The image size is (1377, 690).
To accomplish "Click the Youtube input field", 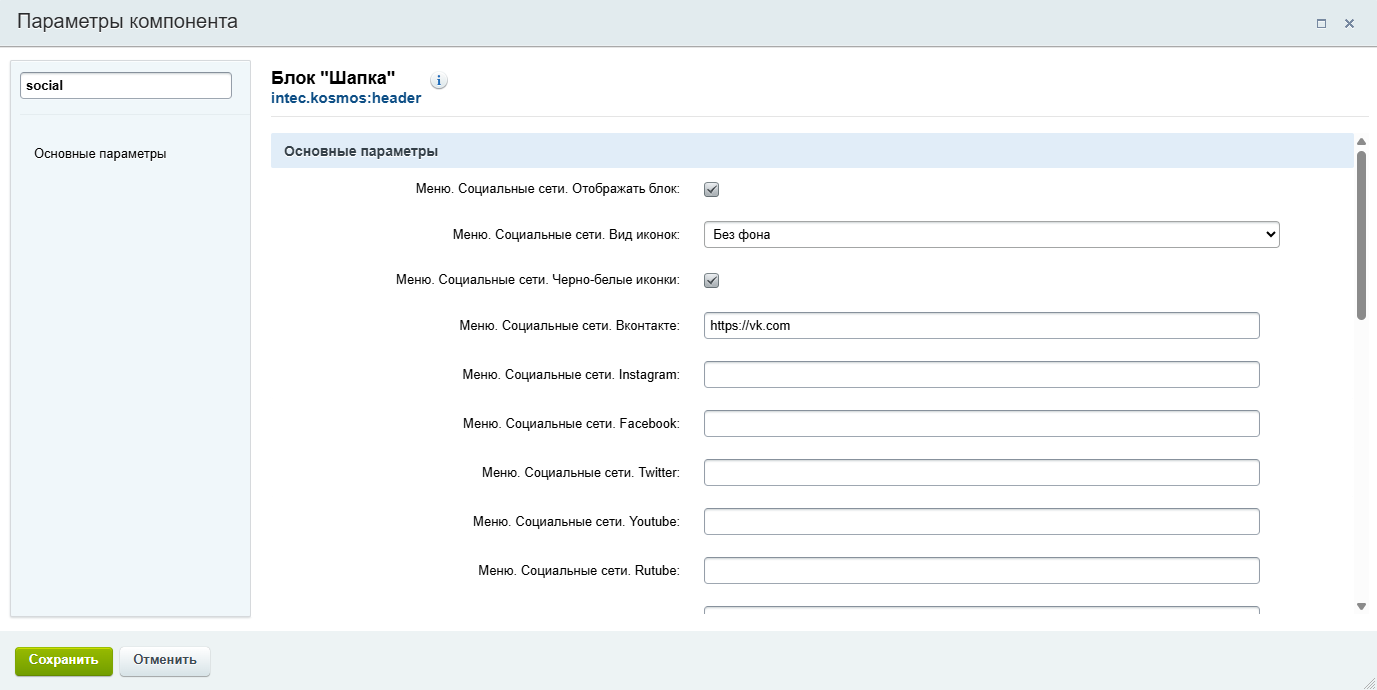I will point(981,522).
